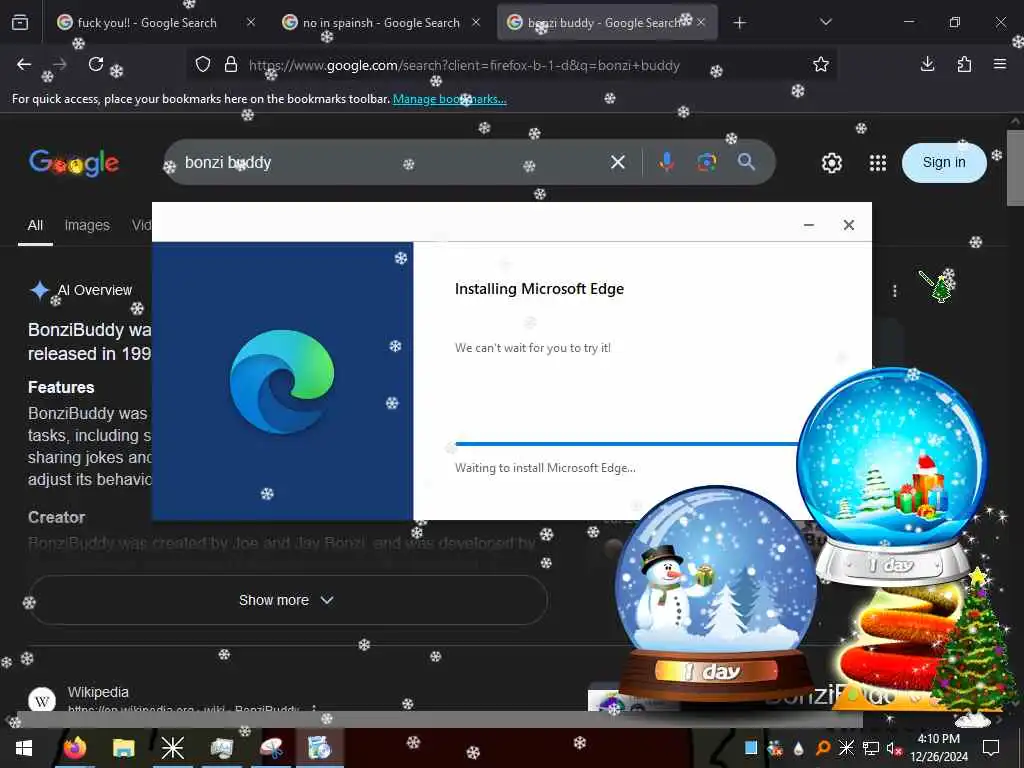Open Google quick settings gear
This screenshot has width=1024, height=768.
(x=831, y=163)
